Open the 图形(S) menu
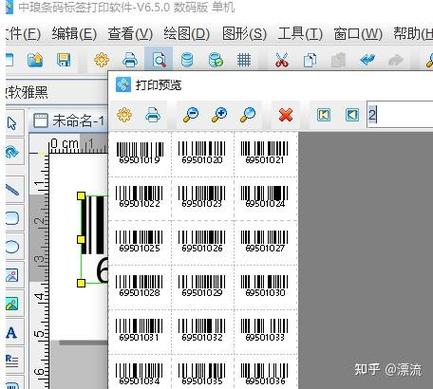 coord(244,34)
